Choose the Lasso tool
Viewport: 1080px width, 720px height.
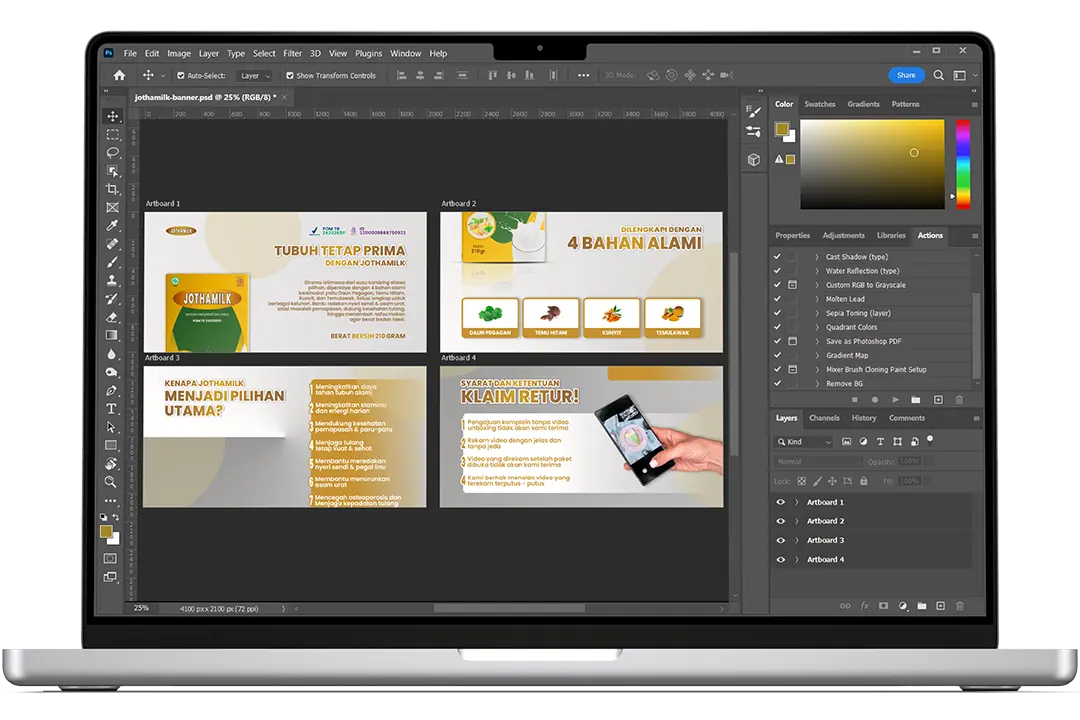[112, 152]
